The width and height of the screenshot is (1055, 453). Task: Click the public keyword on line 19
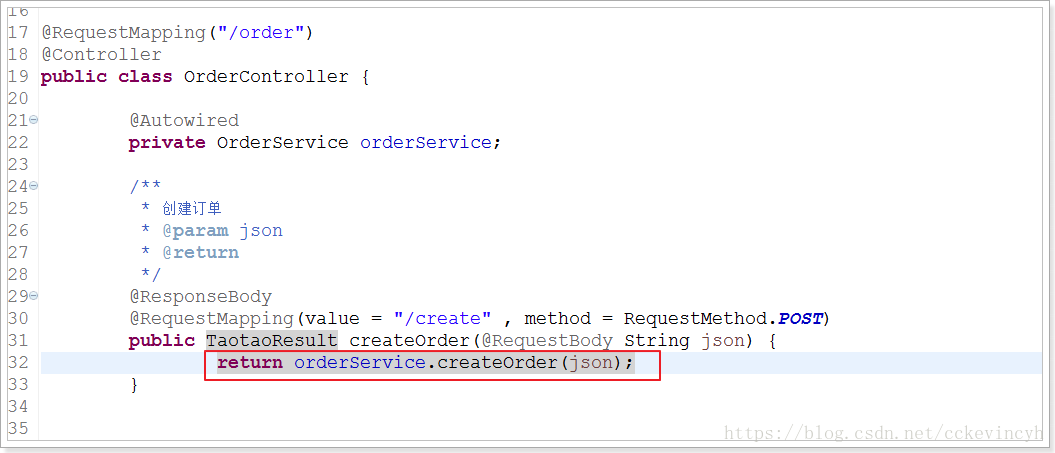(x=74, y=77)
